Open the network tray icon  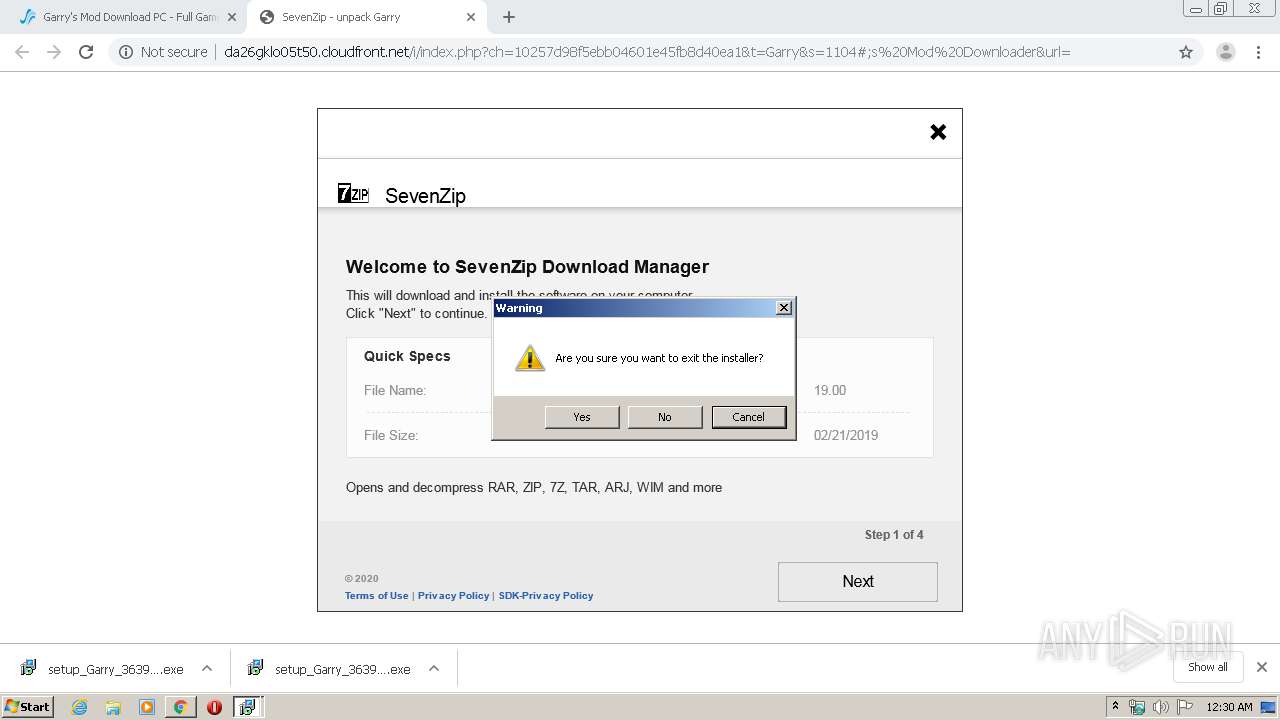click(1137, 707)
